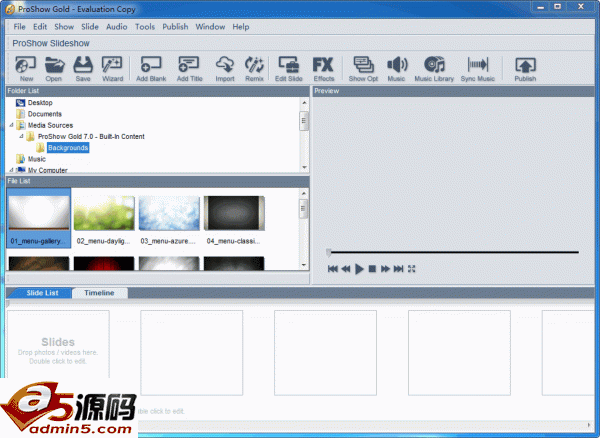The image size is (600, 438).
Task: Click the Remix toolbar icon
Action: click(254, 69)
